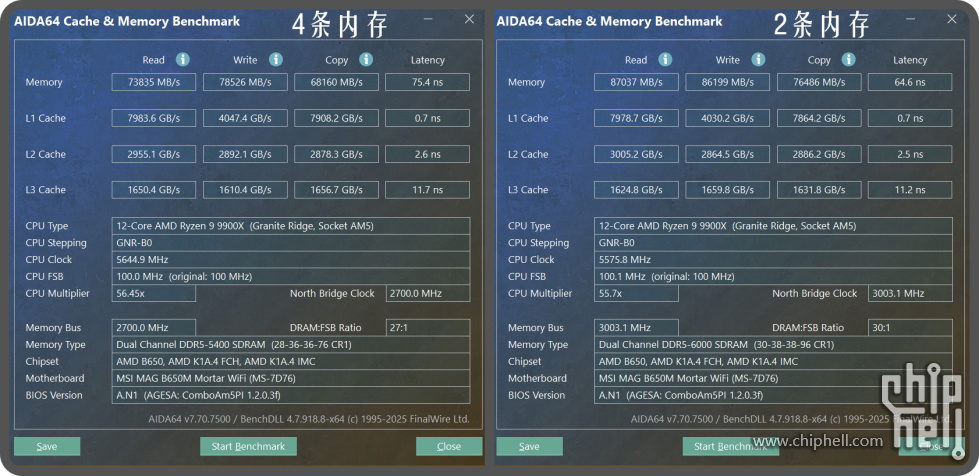
Task: Click North Bridge Clock 2700.0 MHz
Action: [428, 294]
